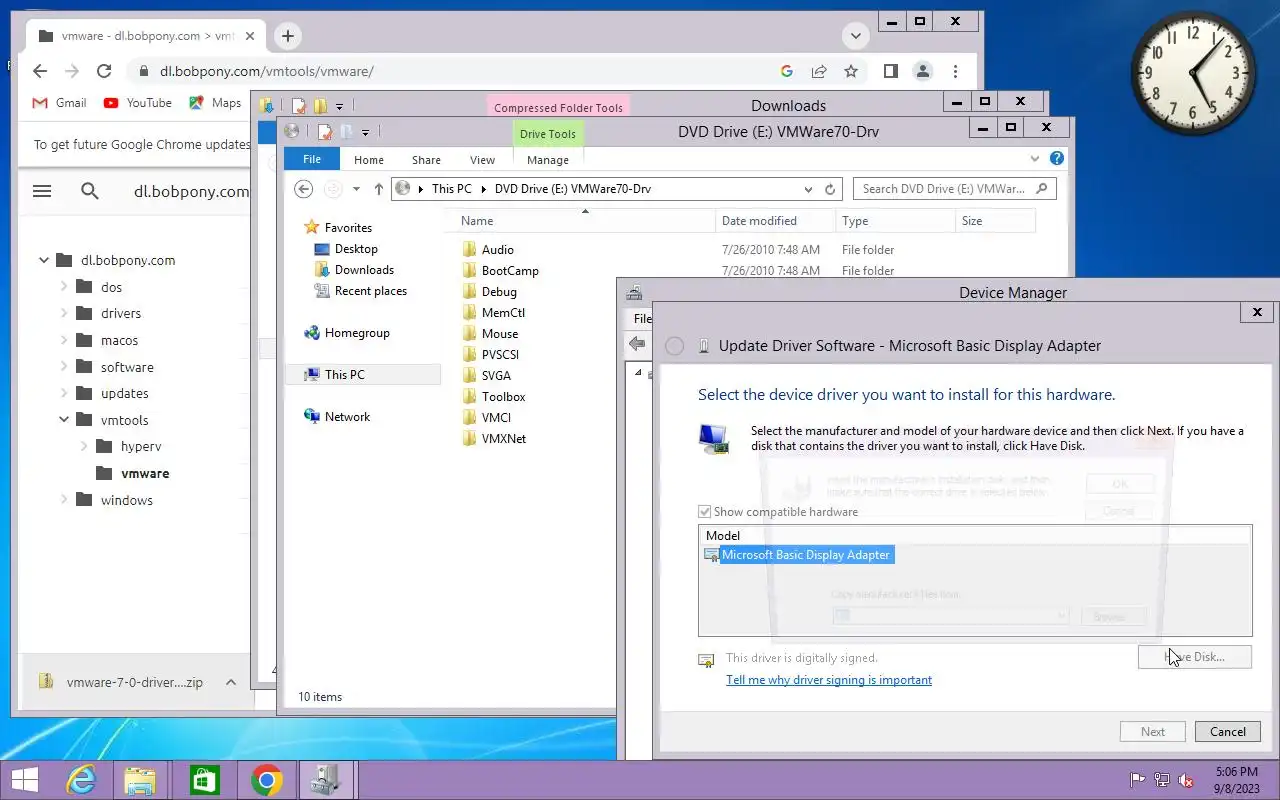Open YouTube bookmark

[137, 103]
